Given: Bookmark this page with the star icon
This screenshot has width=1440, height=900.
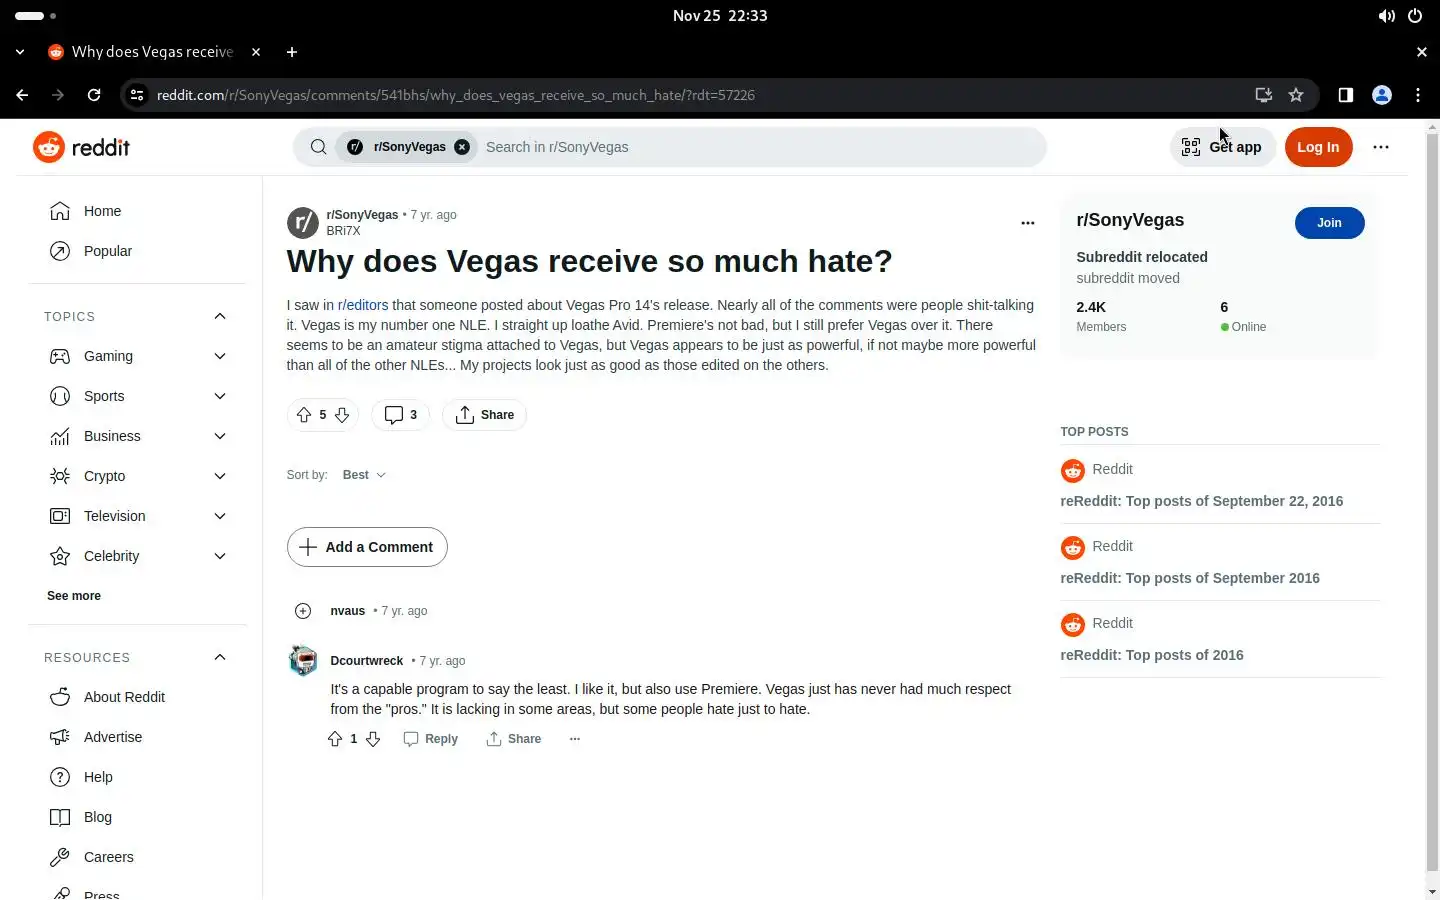Looking at the screenshot, I should [x=1296, y=95].
